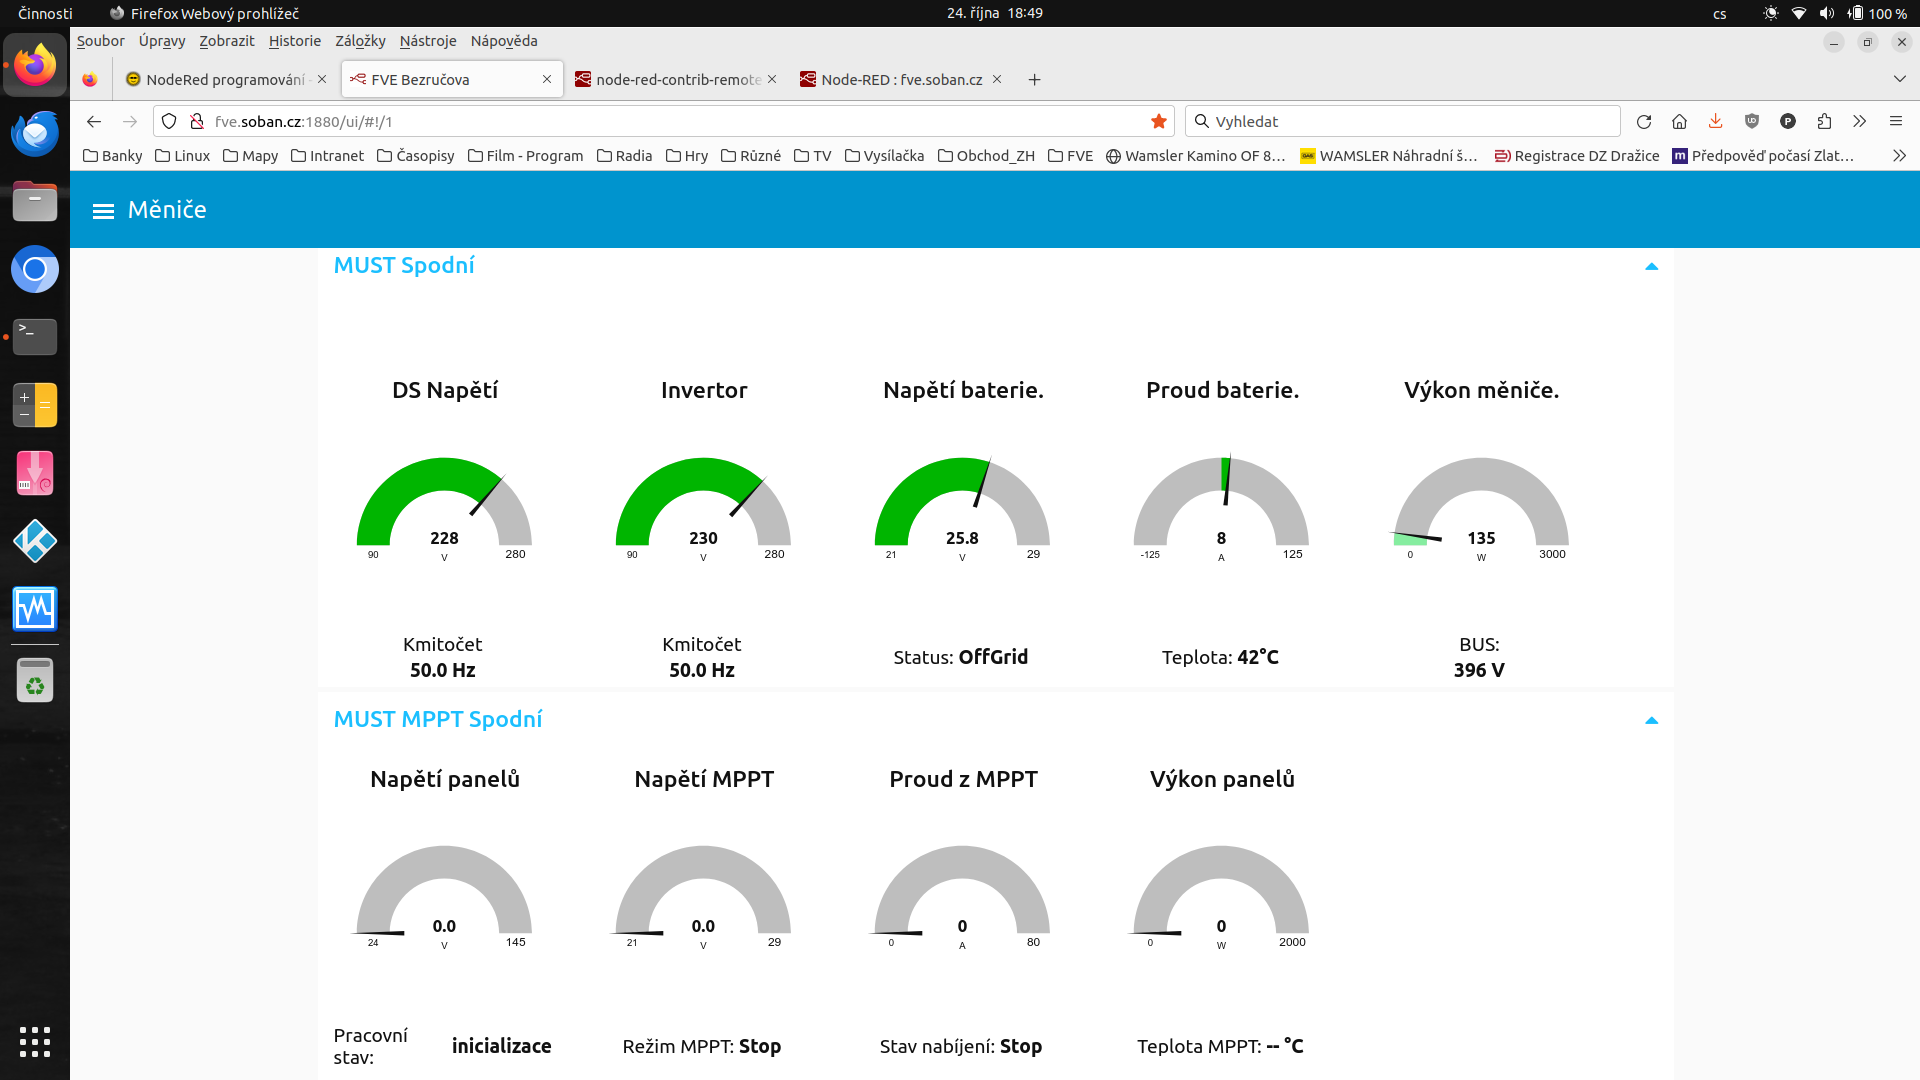The width and height of the screenshot is (1920, 1080).
Task: Open the Záložky menu
Action: click(360, 41)
